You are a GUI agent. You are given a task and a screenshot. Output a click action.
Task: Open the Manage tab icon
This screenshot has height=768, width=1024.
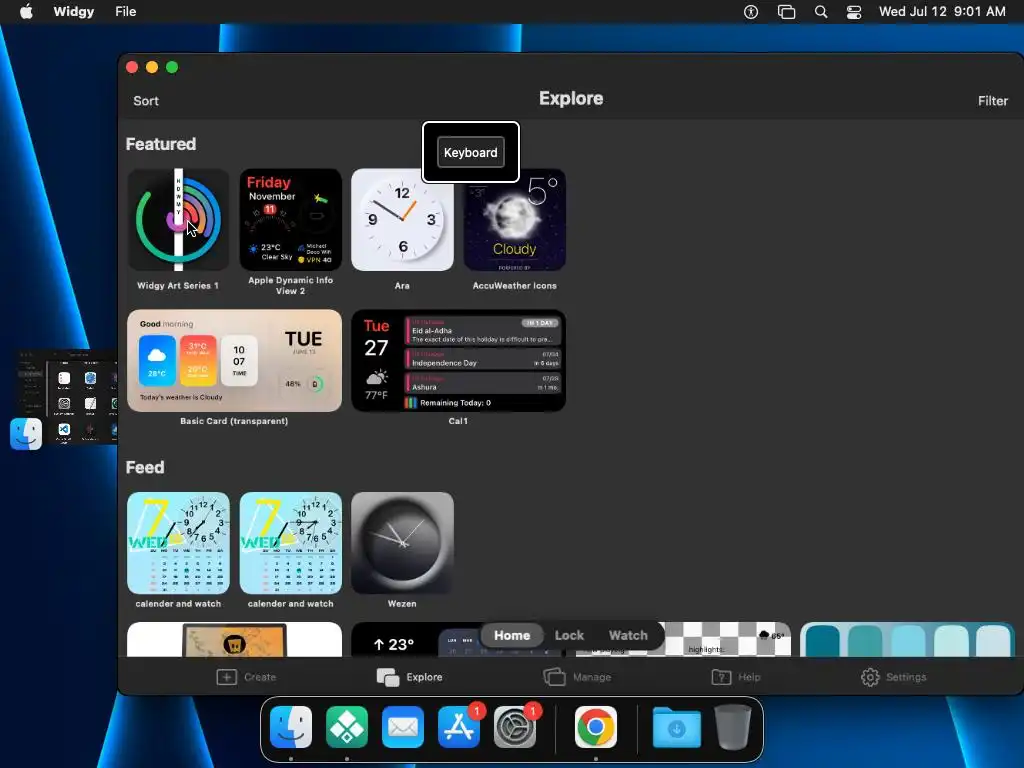pos(554,677)
